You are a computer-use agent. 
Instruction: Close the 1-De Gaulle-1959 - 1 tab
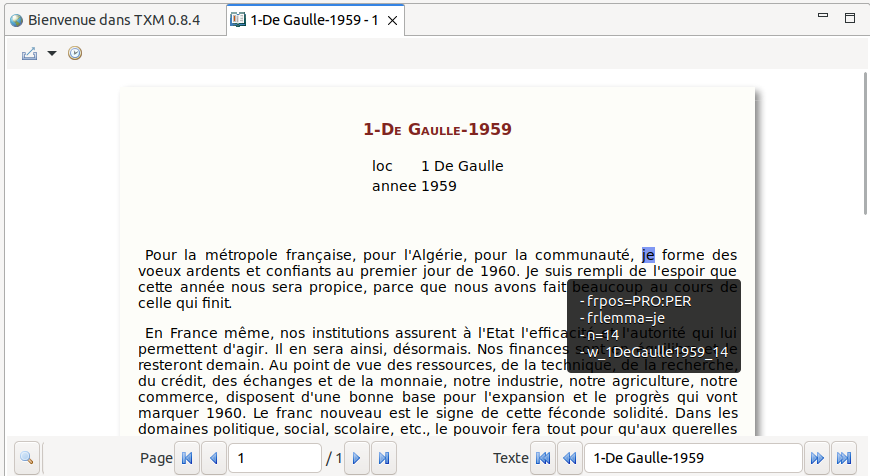click(x=392, y=21)
